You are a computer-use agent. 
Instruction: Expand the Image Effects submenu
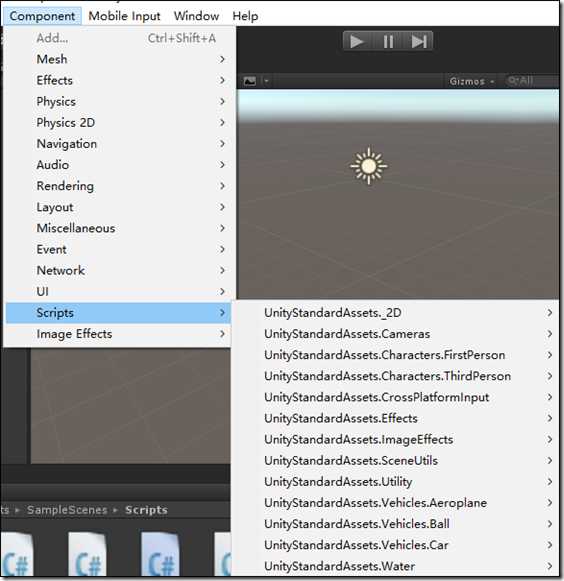(118, 334)
